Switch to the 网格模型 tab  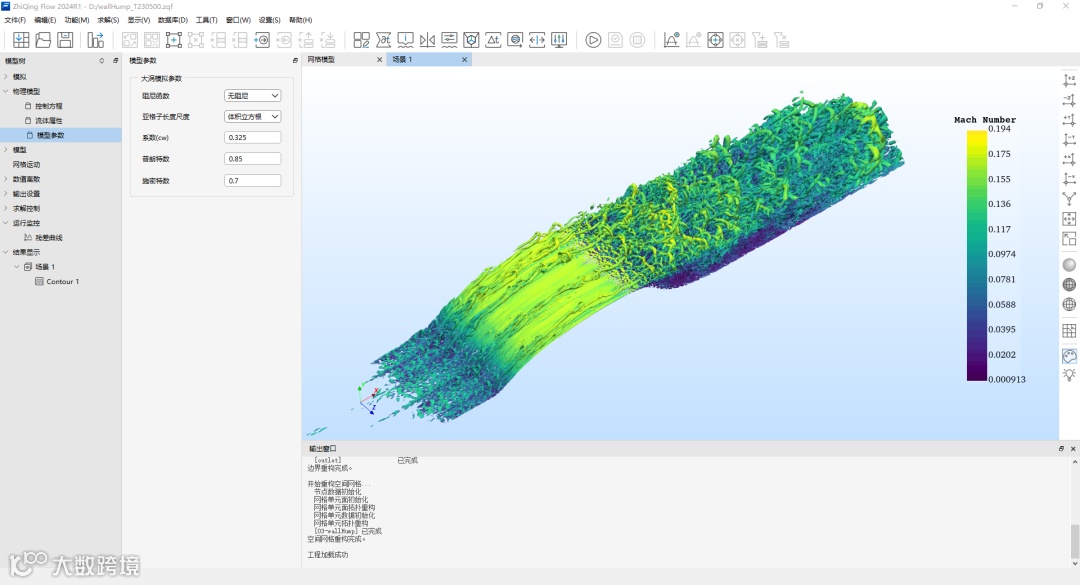pos(322,60)
